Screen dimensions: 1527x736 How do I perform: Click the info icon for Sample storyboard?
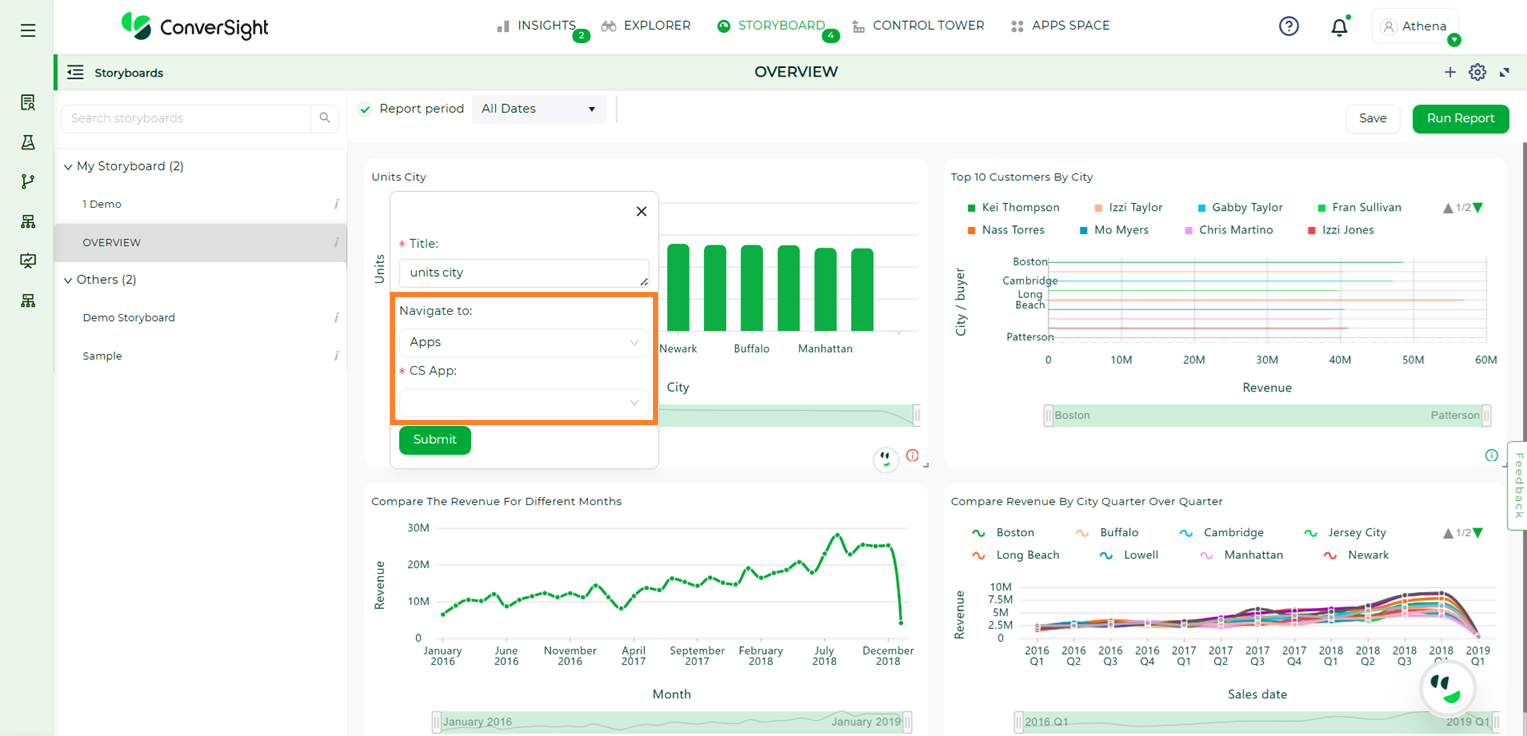click(336, 356)
